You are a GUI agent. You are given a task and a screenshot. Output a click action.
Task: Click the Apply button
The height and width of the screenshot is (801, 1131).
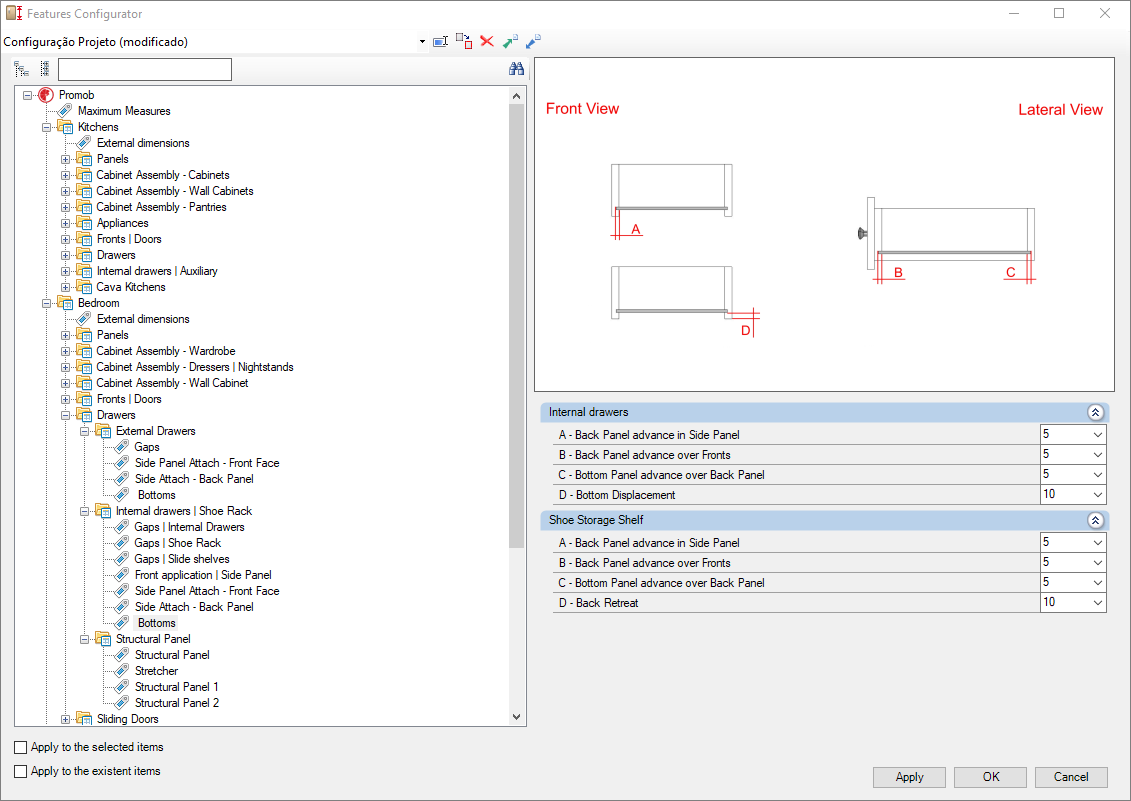909,776
